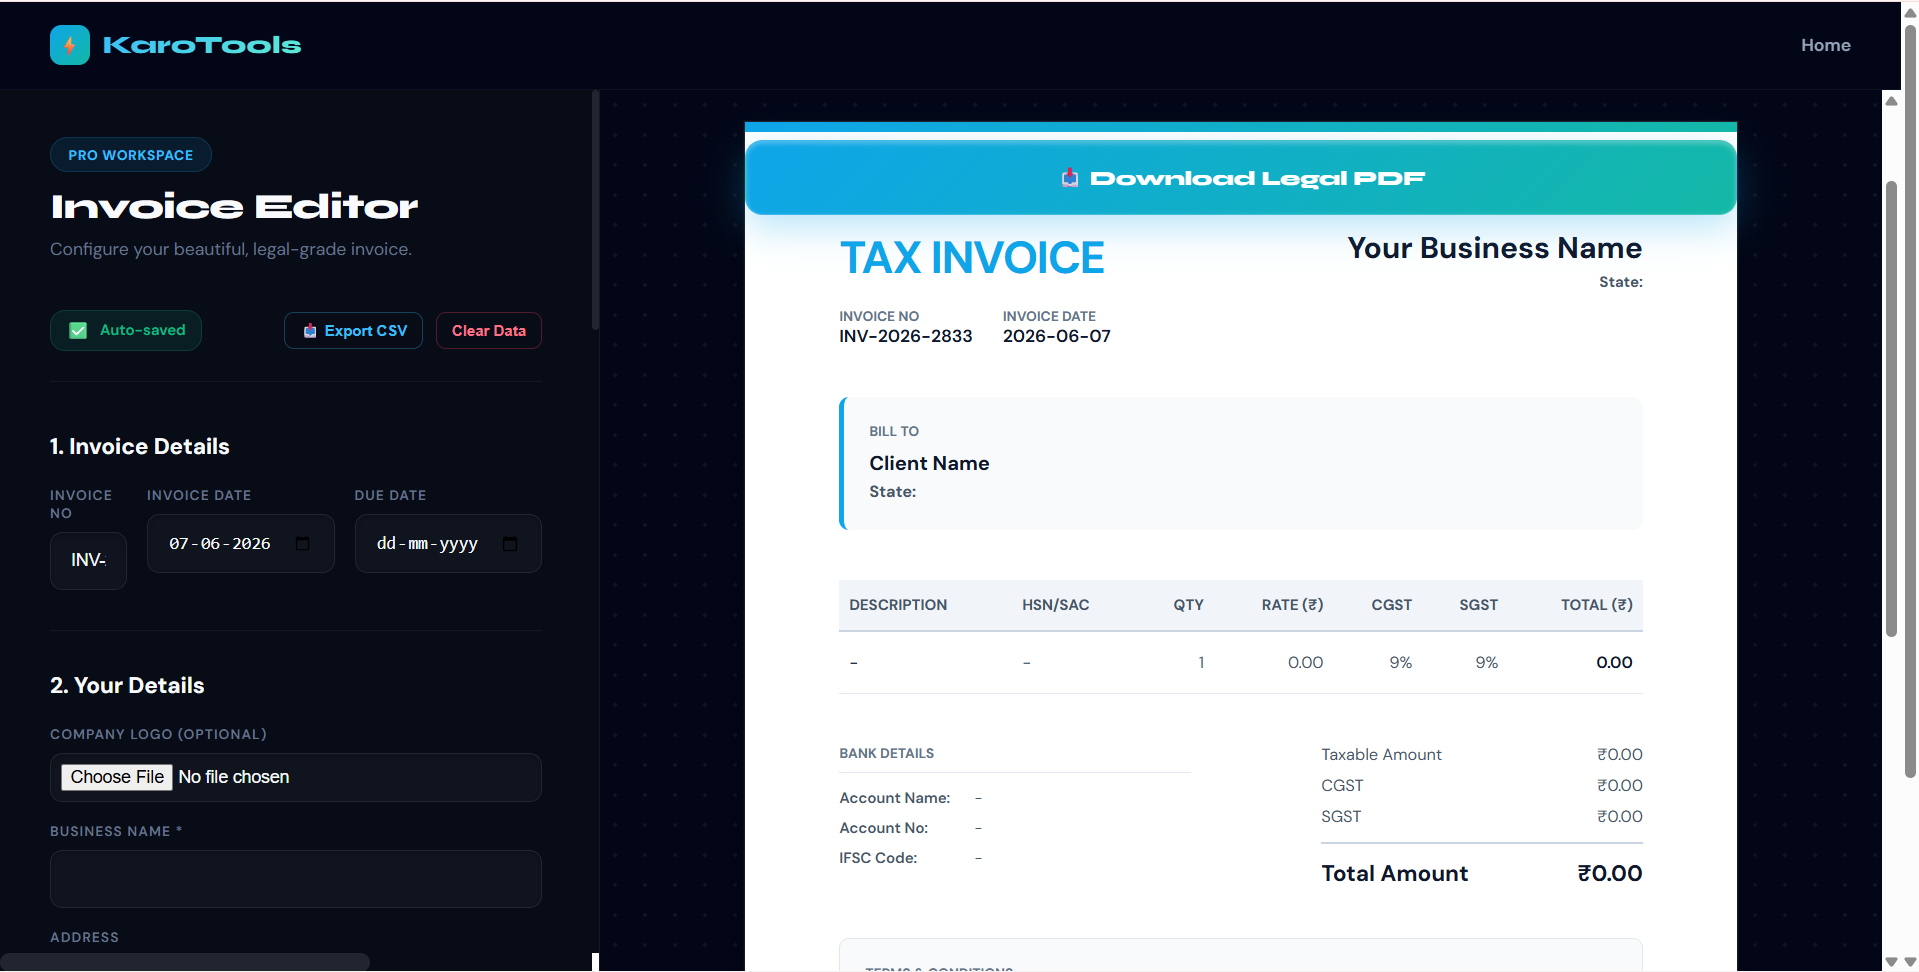
Task: Focus the Business Name input field
Action: pos(296,879)
